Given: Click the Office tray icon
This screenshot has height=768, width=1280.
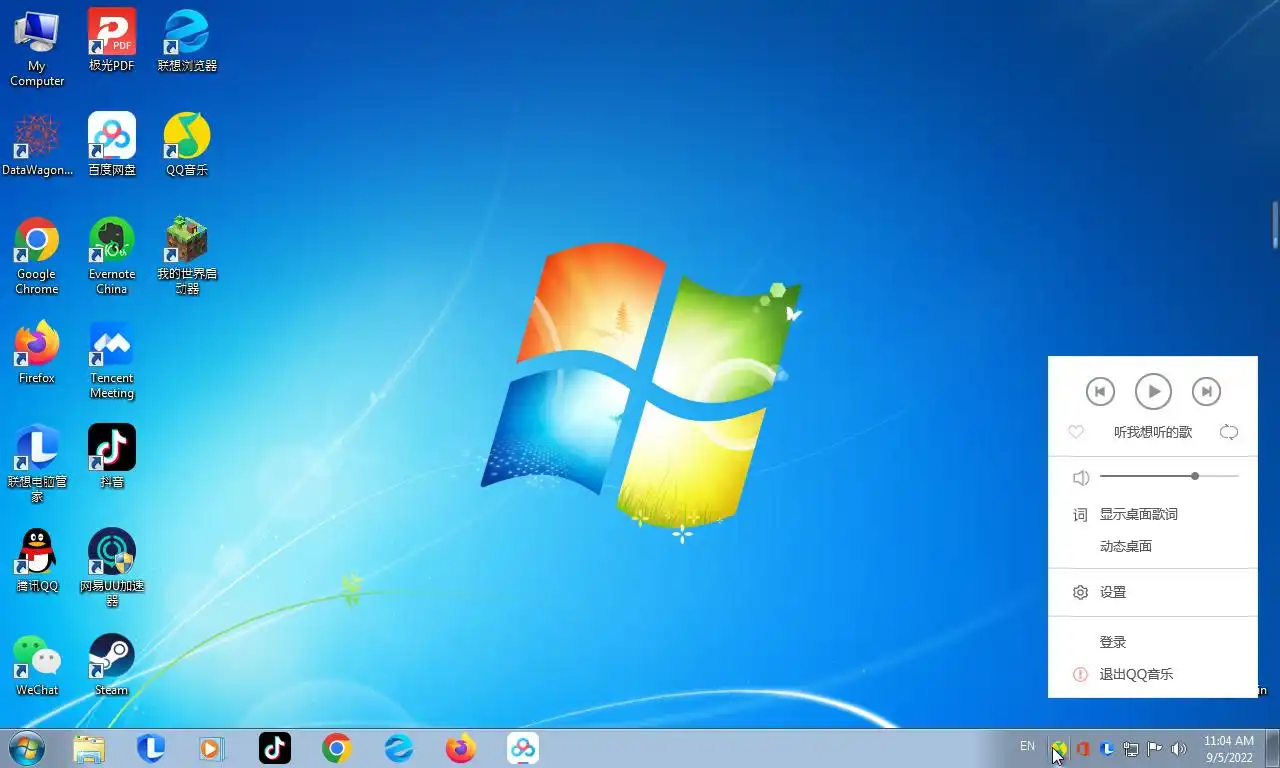Looking at the screenshot, I should (x=1083, y=748).
